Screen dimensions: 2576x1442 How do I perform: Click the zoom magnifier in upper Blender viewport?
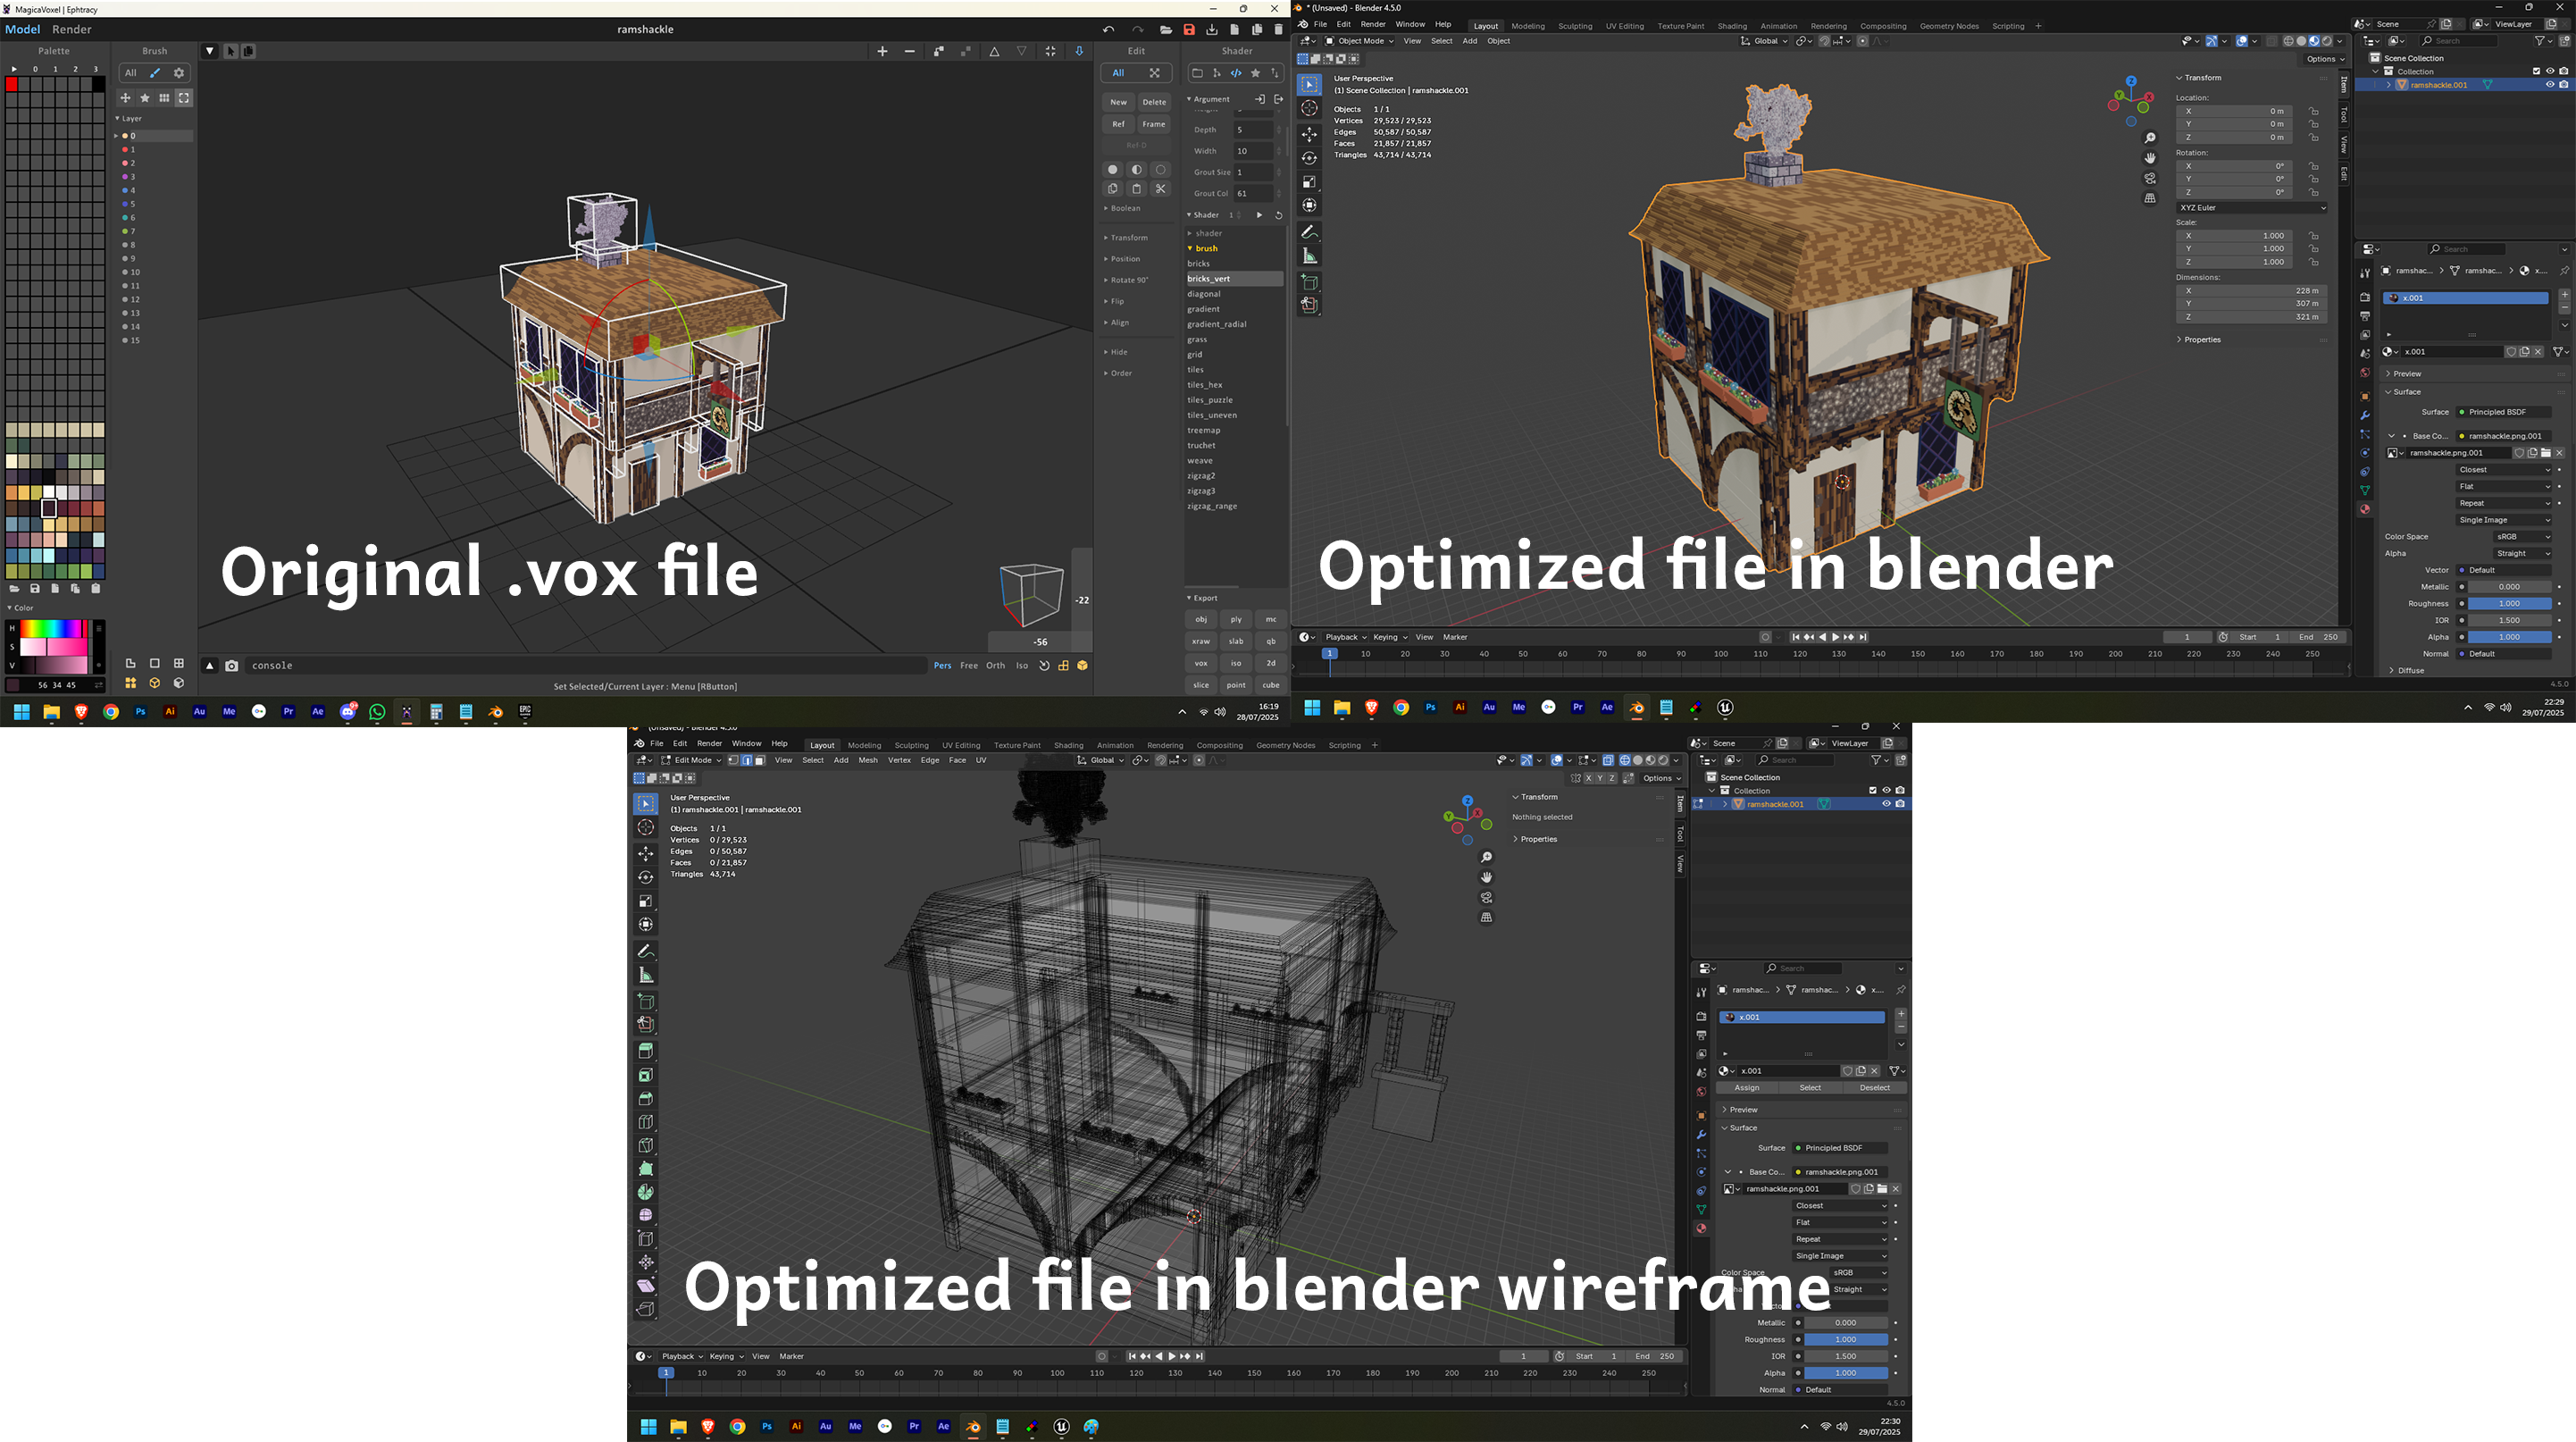coord(2150,138)
